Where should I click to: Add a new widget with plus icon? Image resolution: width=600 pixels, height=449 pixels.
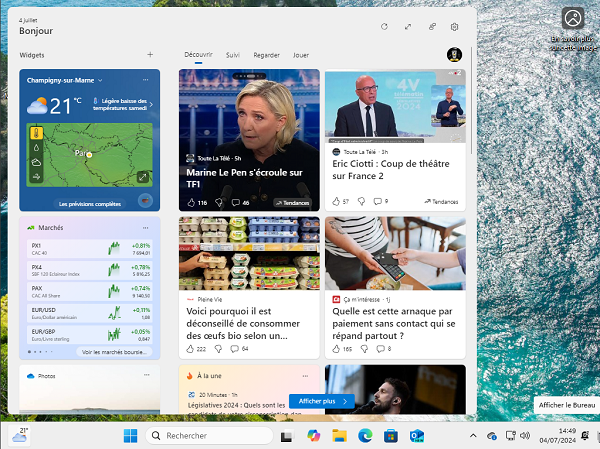150,55
